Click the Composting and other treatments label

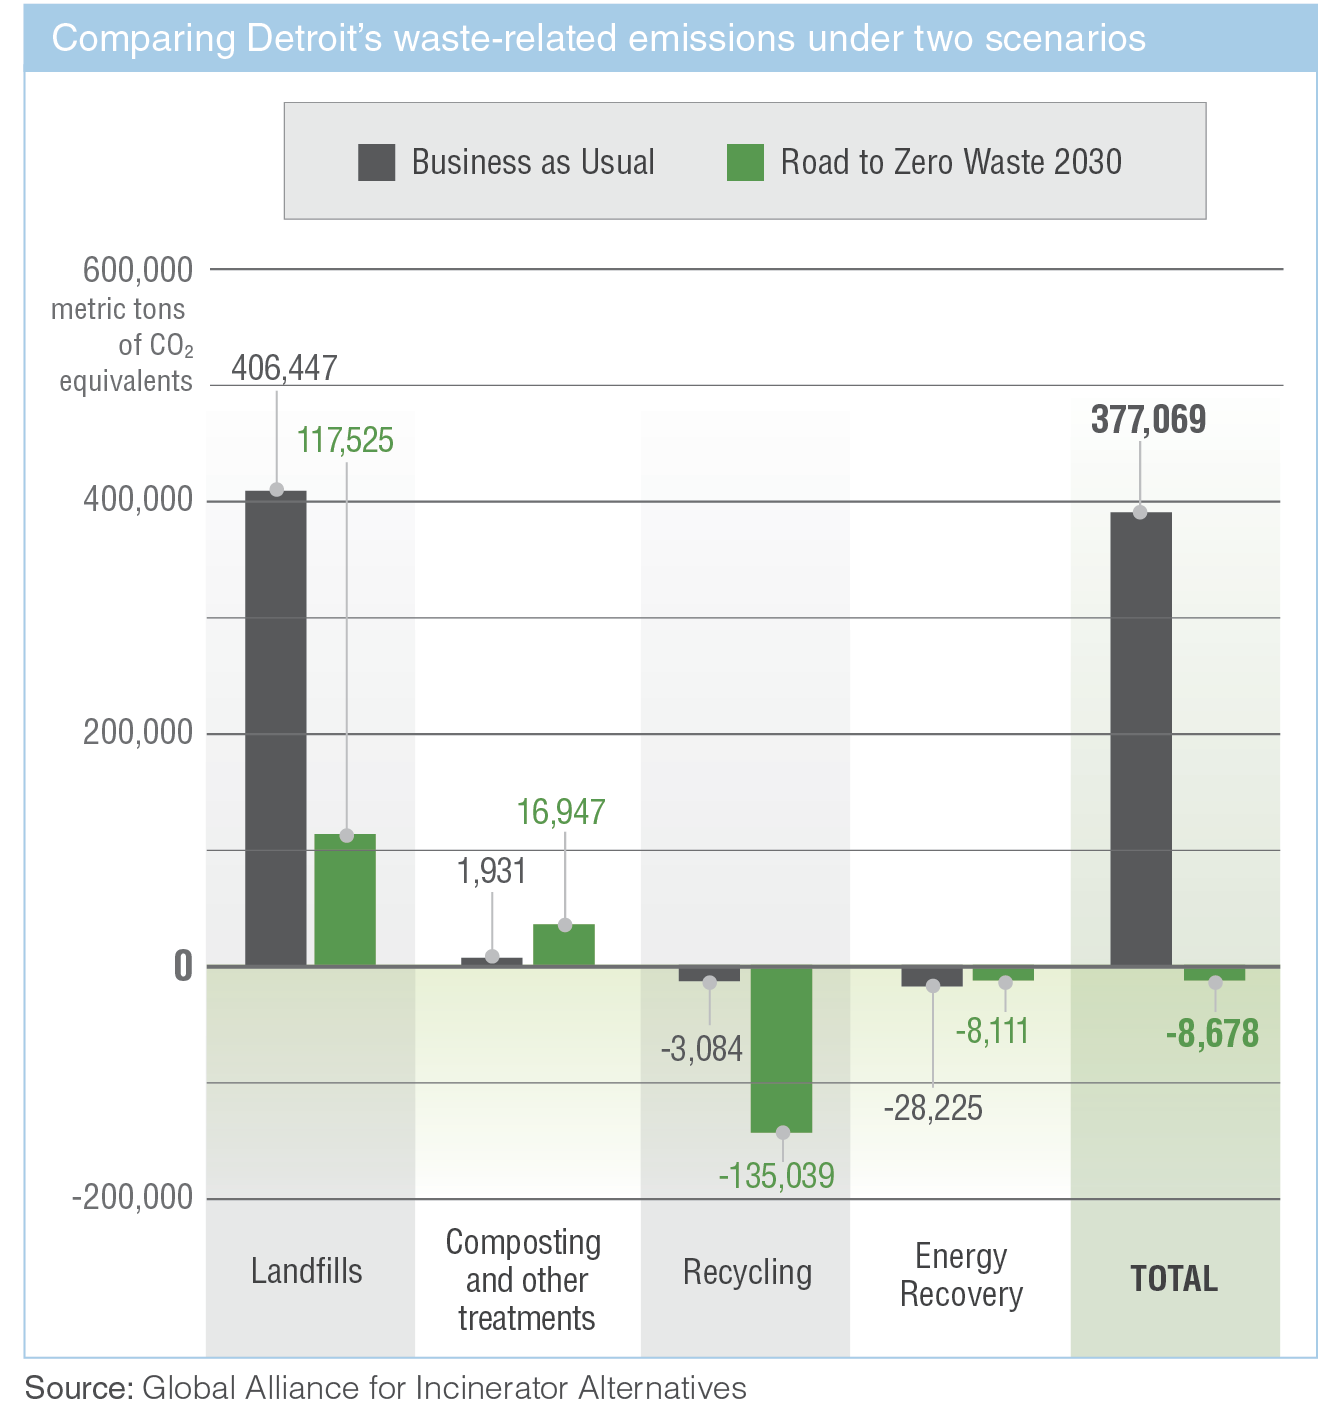pyautogui.click(x=524, y=1280)
